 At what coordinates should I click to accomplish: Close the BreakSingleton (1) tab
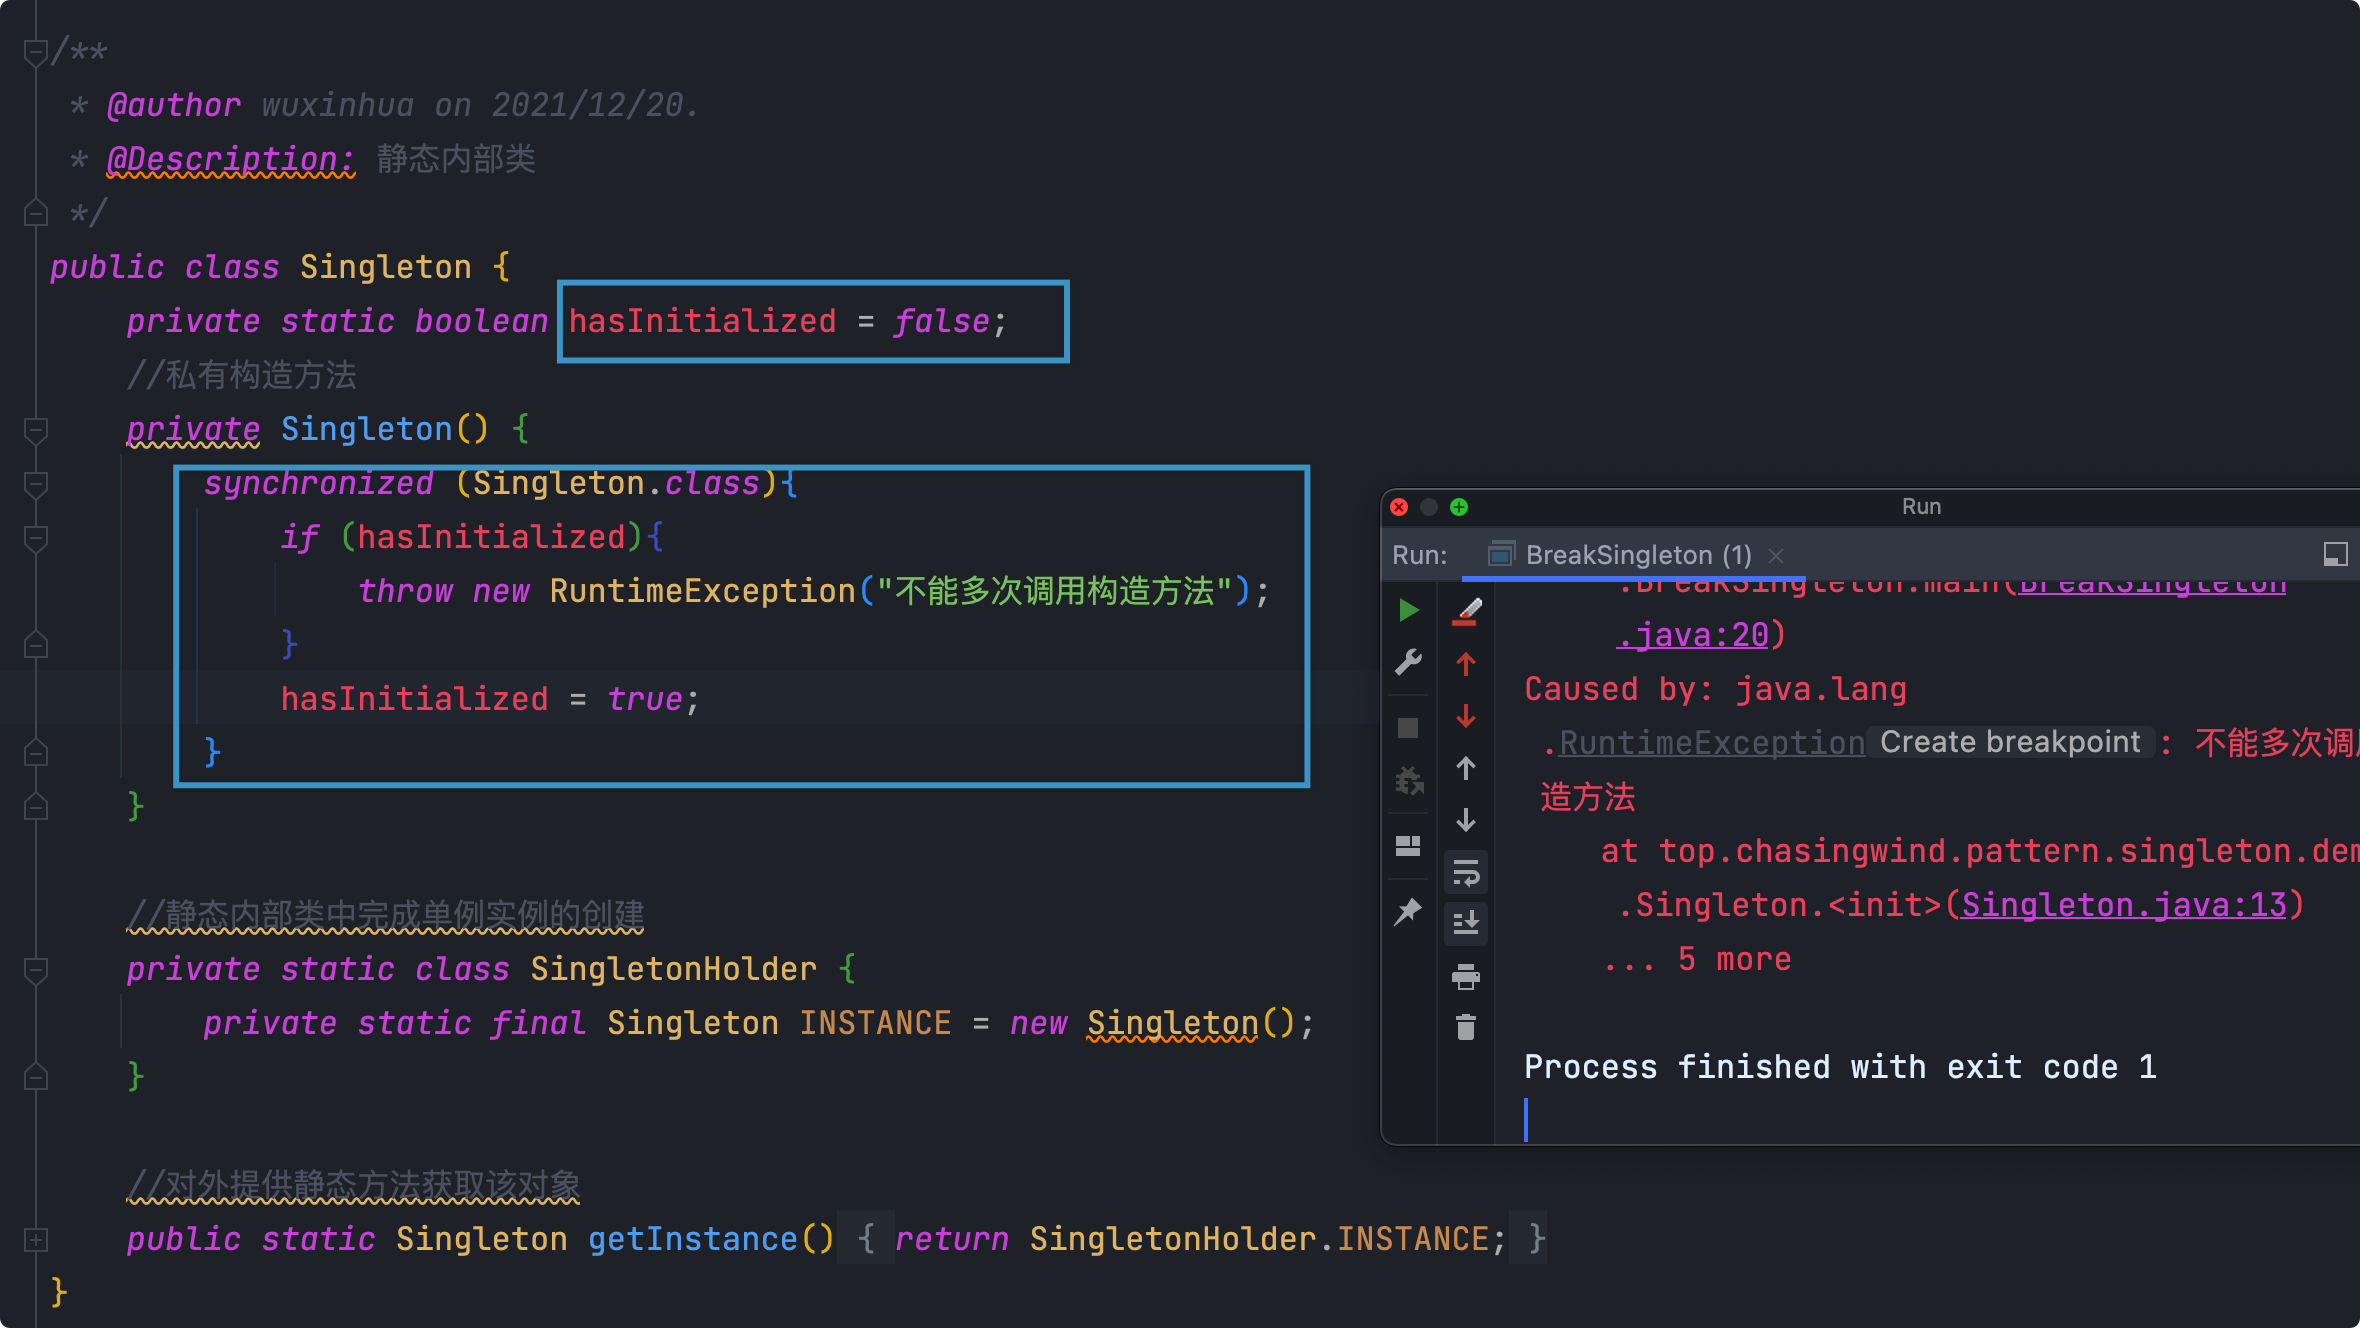coord(1776,555)
